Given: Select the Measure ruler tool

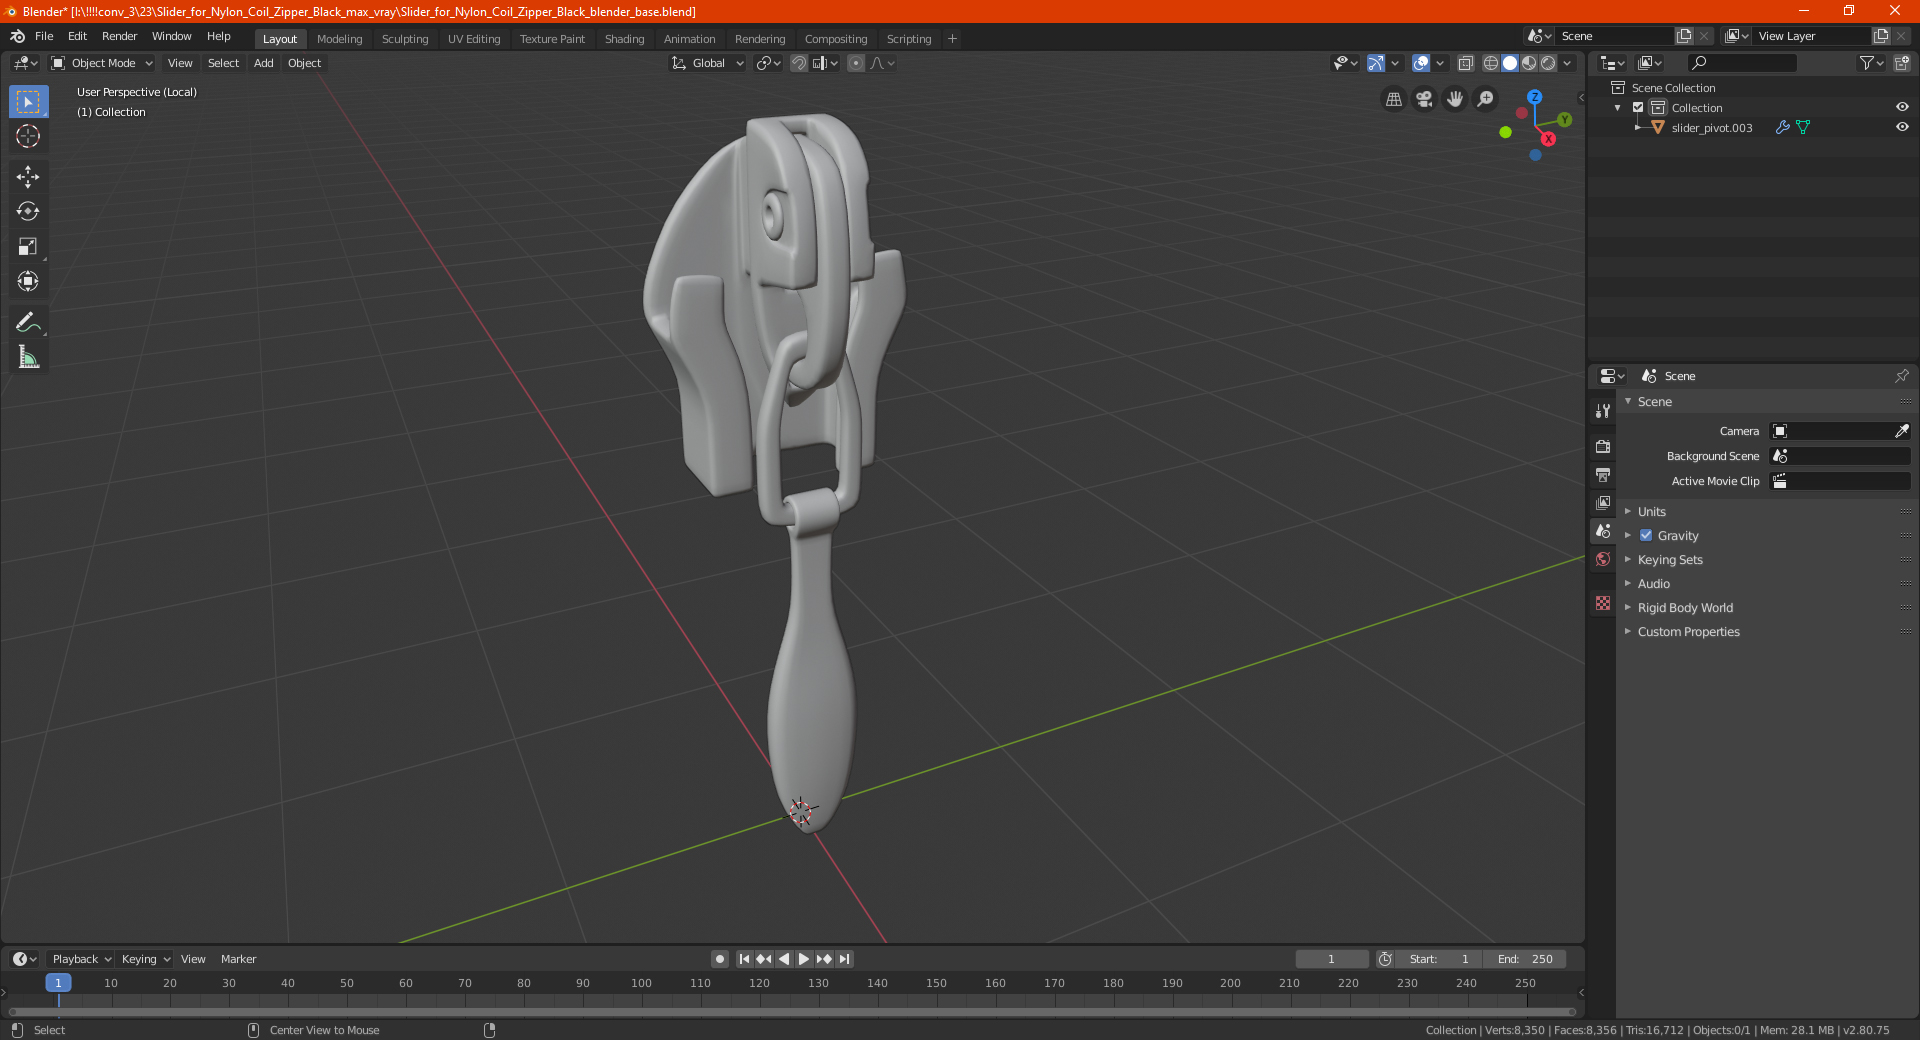Looking at the screenshot, I should coord(28,357).
